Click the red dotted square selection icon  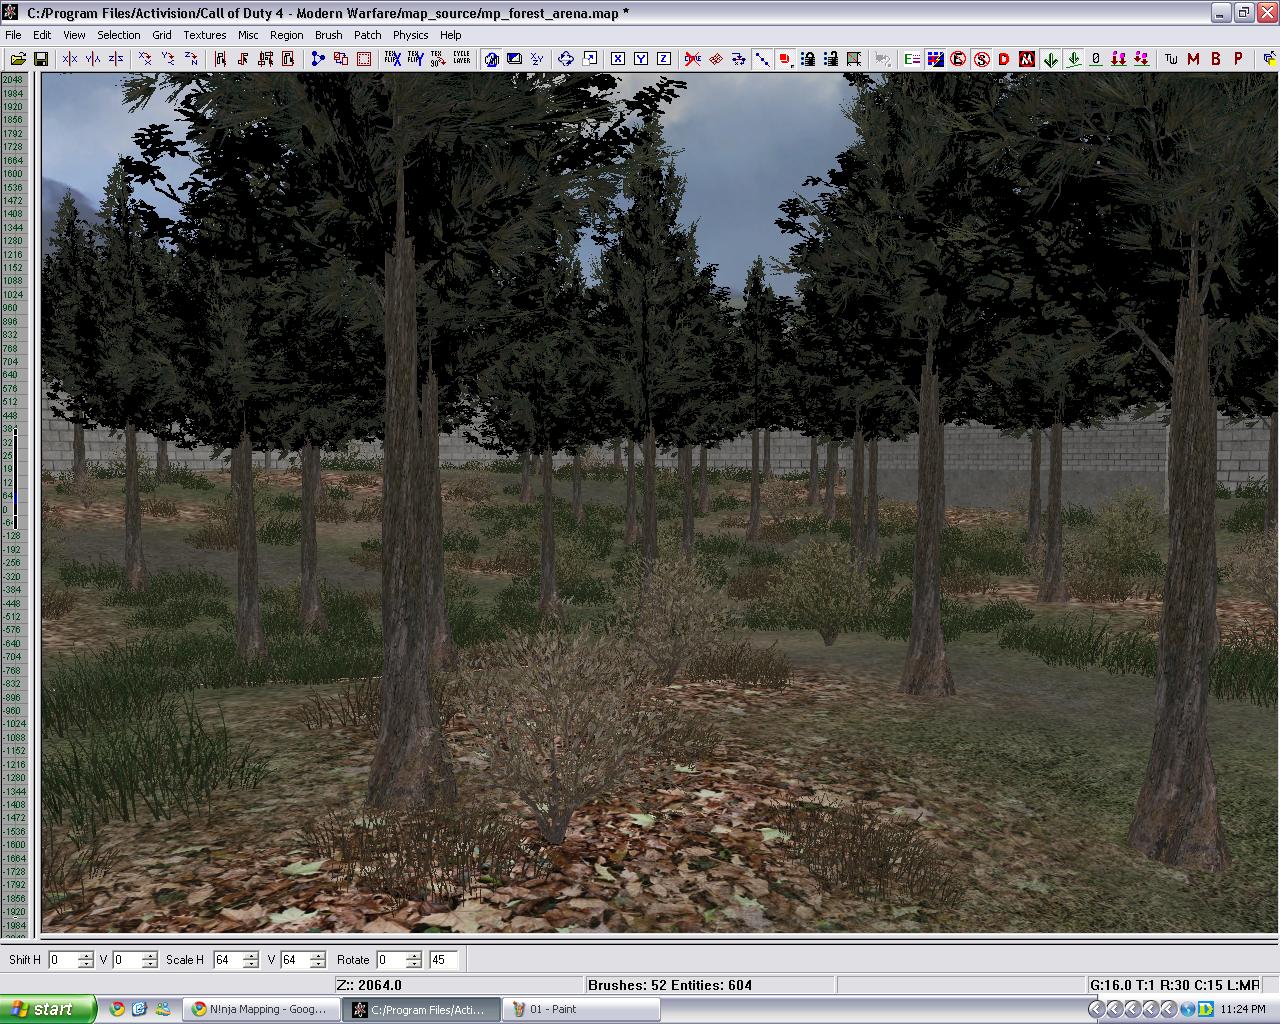tap(364, 59)
